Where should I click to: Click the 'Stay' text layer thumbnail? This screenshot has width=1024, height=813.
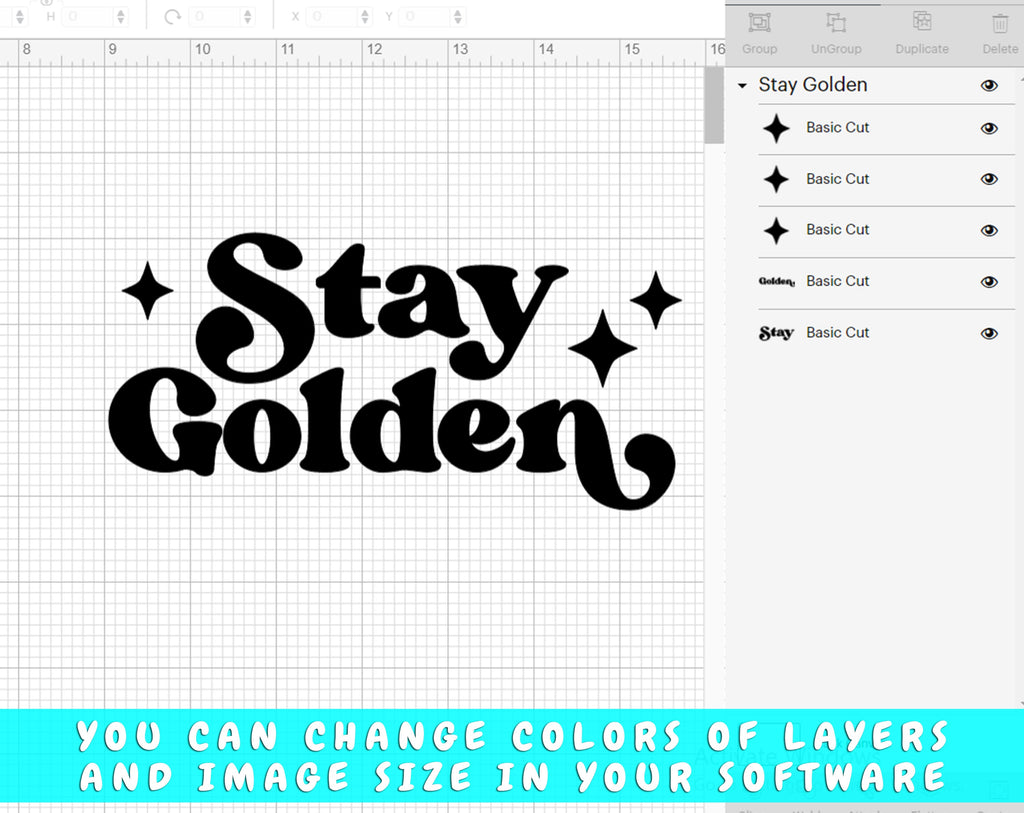(776, 332)
